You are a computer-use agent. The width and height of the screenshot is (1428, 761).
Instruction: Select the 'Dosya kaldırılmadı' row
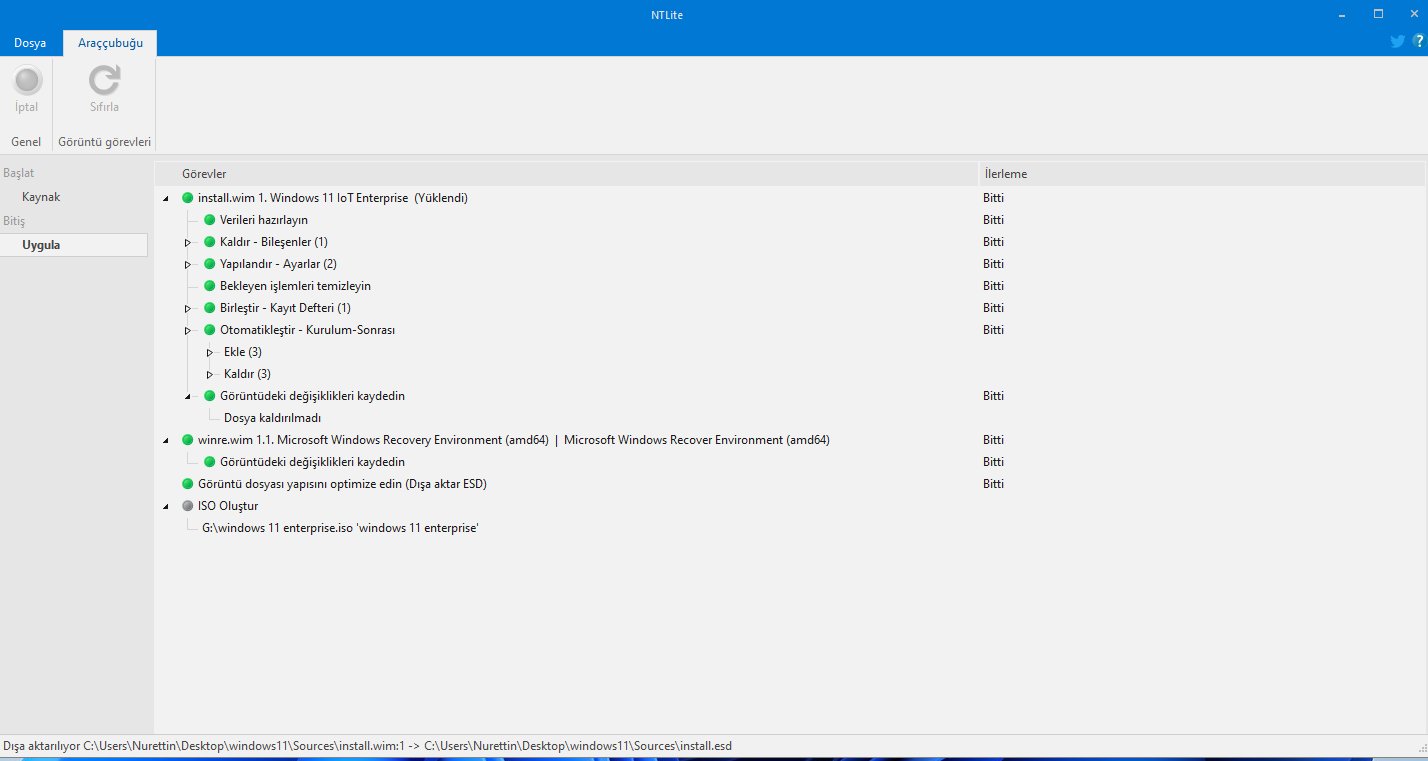(x=272, y=418)
